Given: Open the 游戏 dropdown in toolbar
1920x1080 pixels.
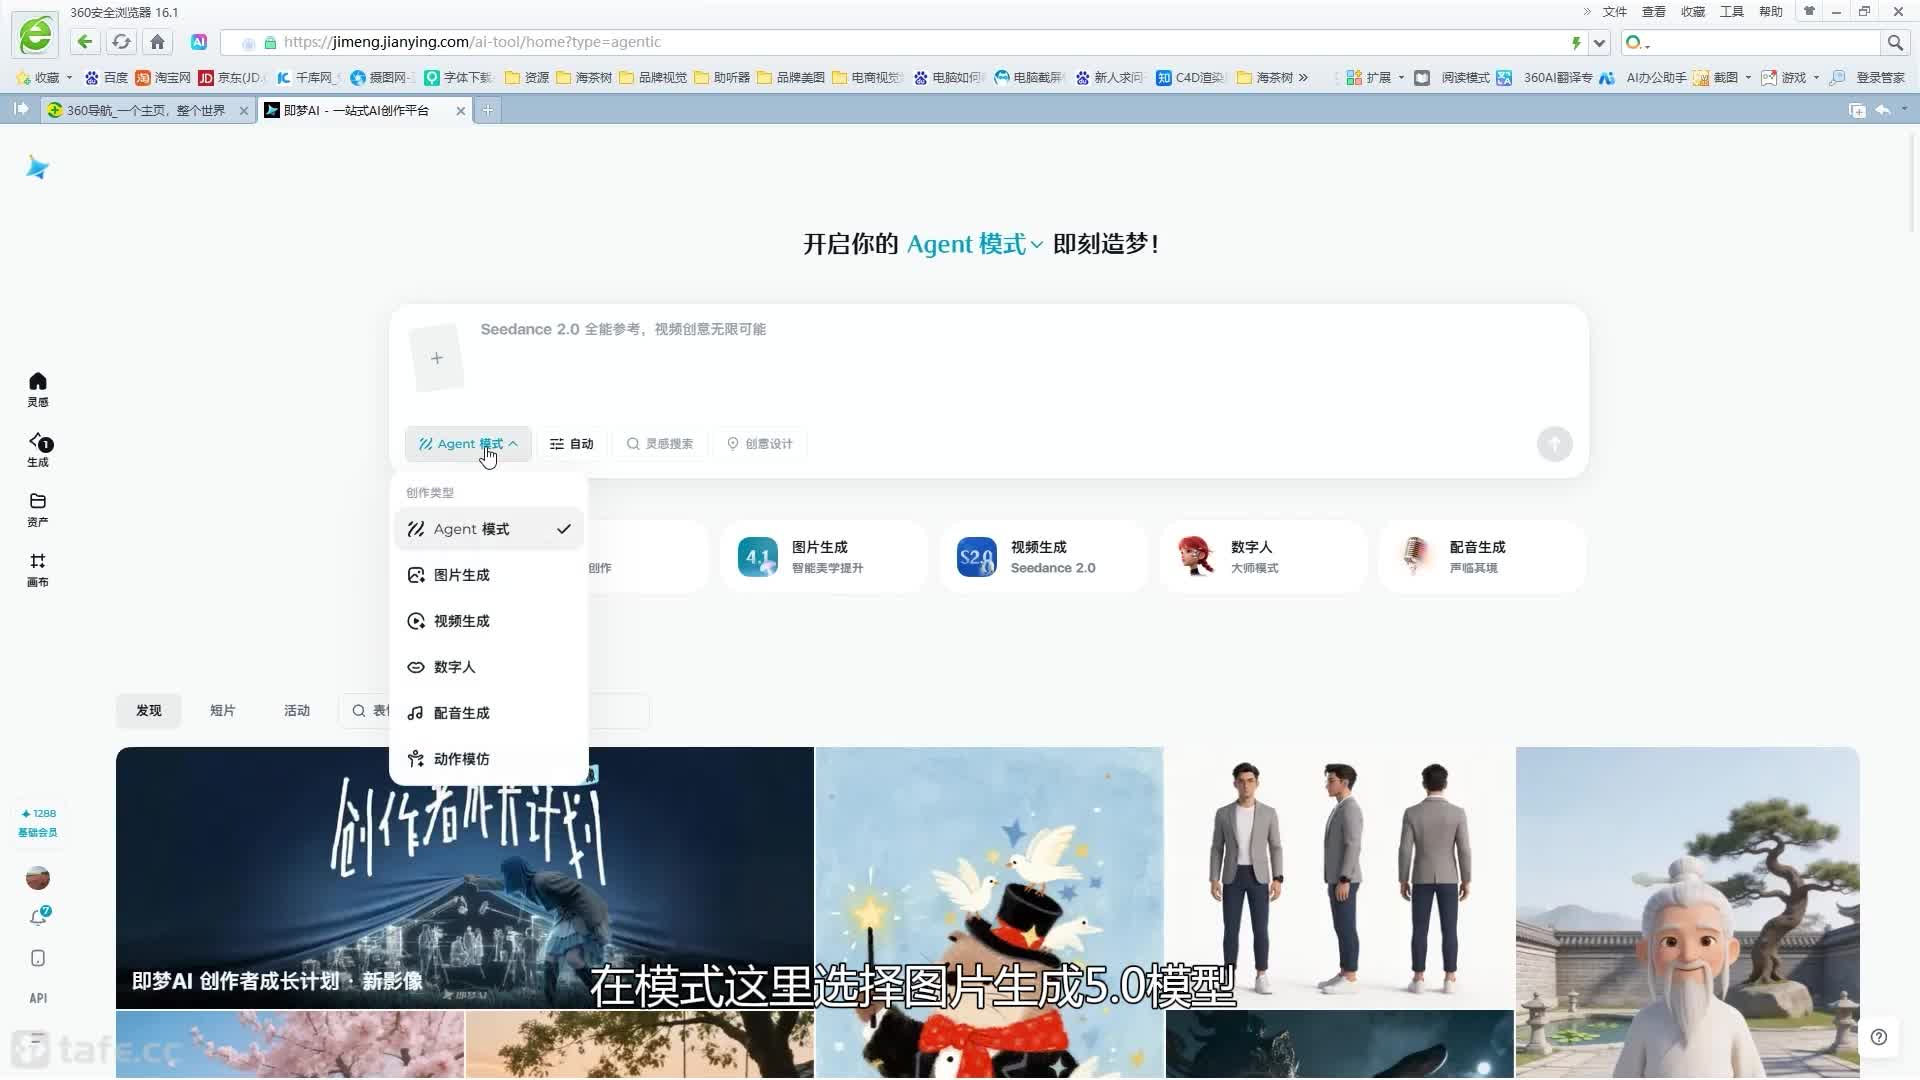Looking at the screenshot, I should tap(1791, 77).
